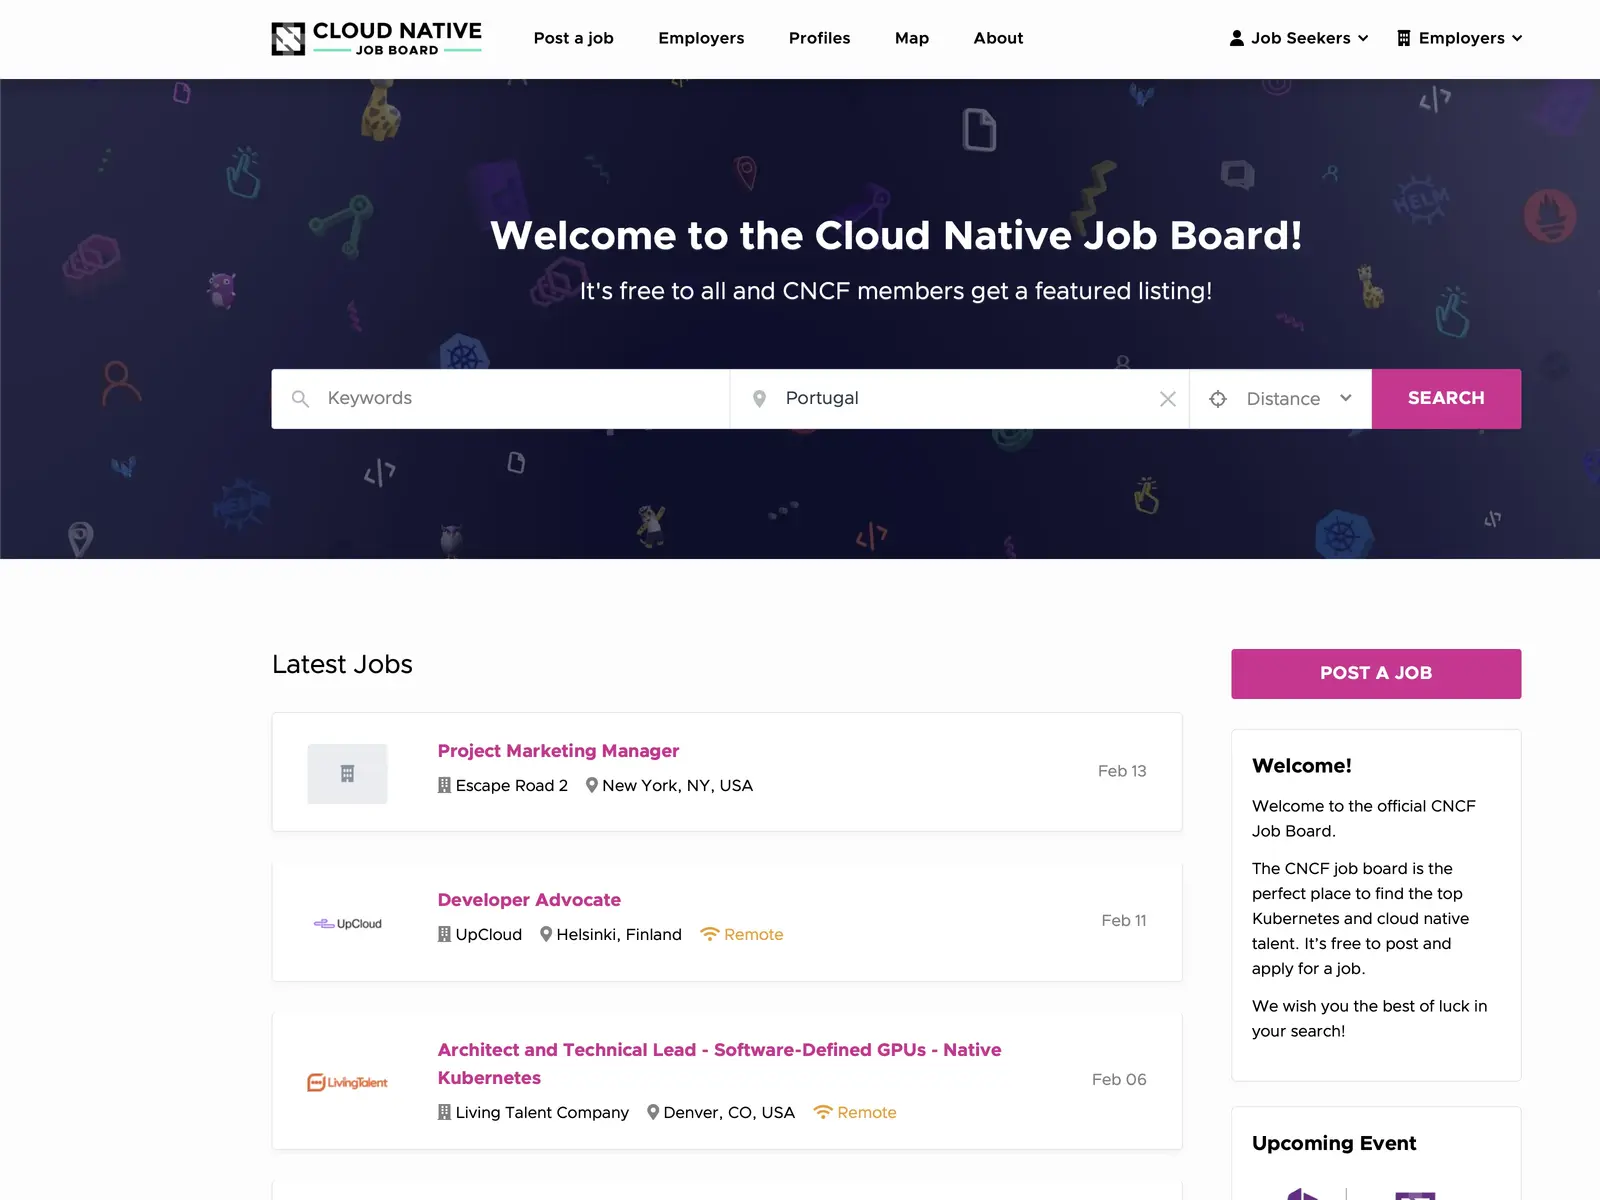Screen dimensions: 1600x1200
Task: Click the magnifier icon in Keywords field
Action: click(x=300, y=399)
